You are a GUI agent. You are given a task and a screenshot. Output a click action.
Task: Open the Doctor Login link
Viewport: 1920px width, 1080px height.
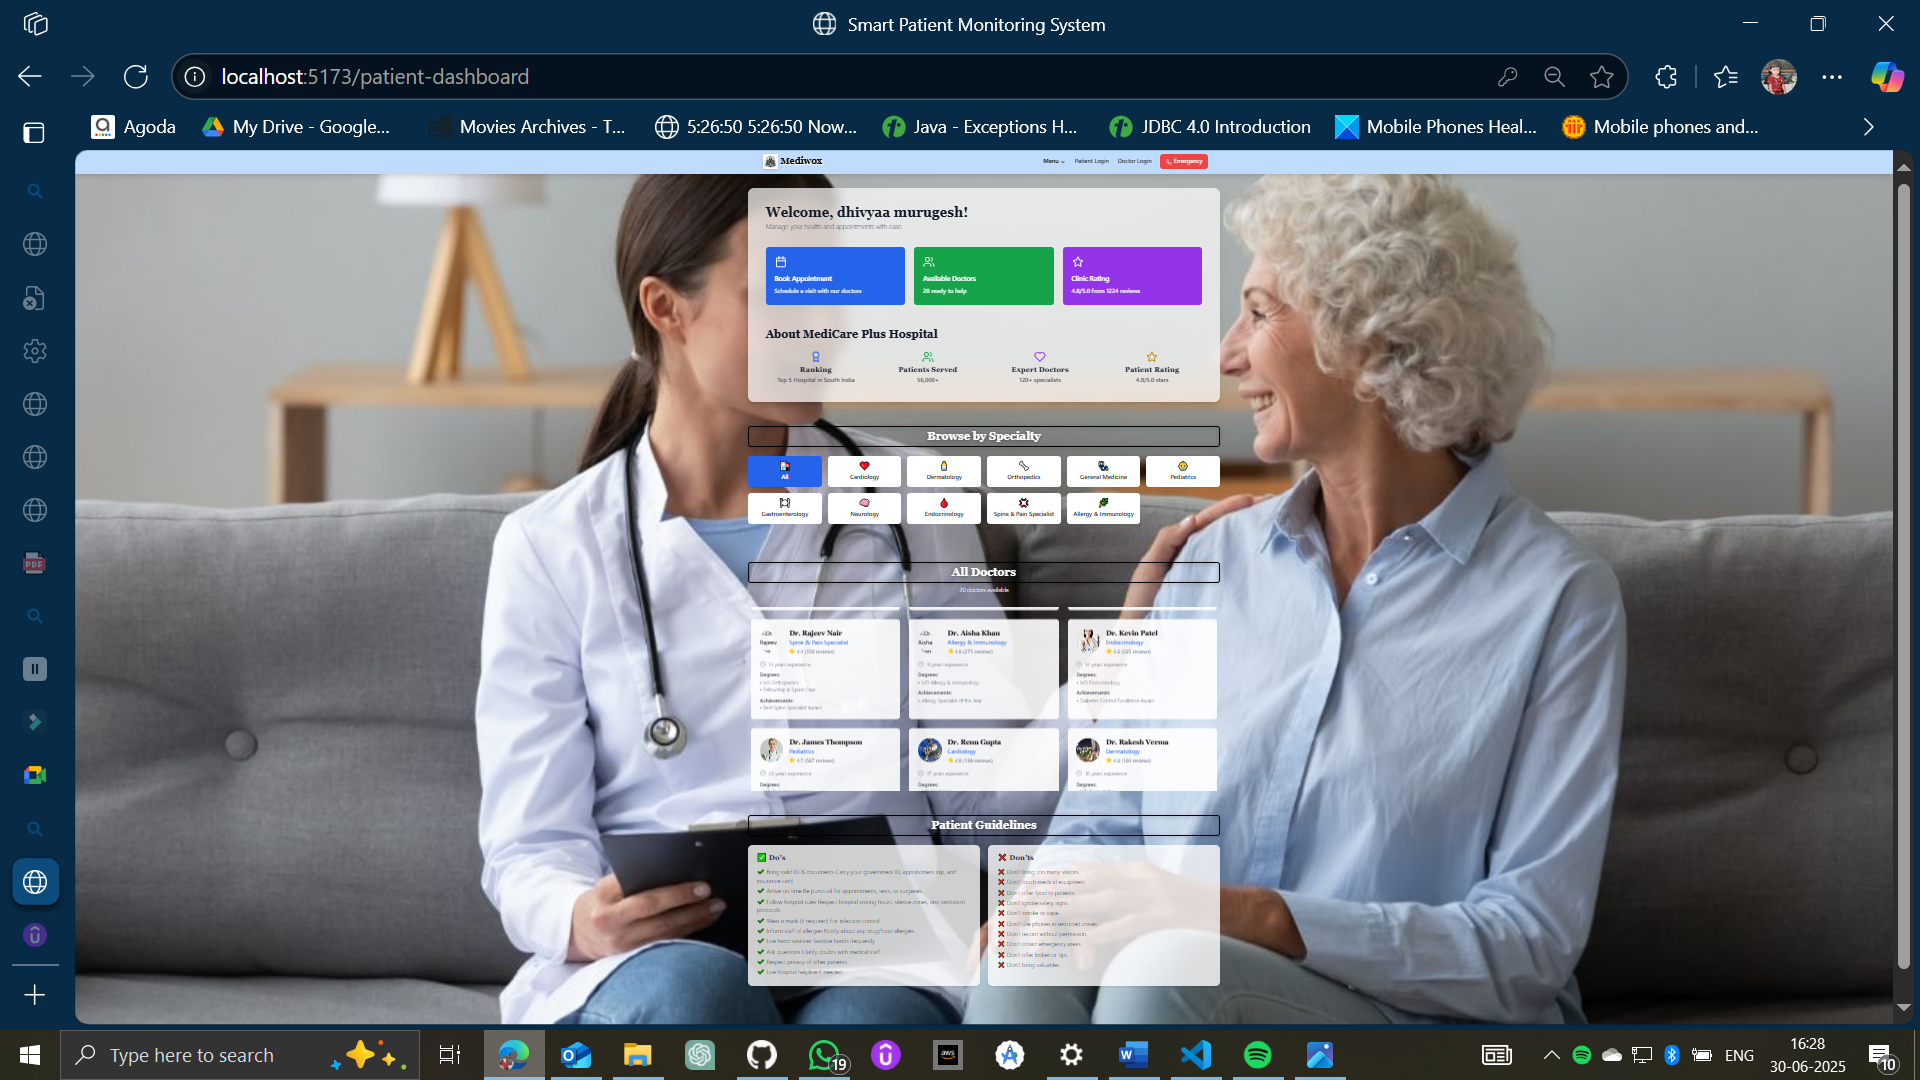1134,161
